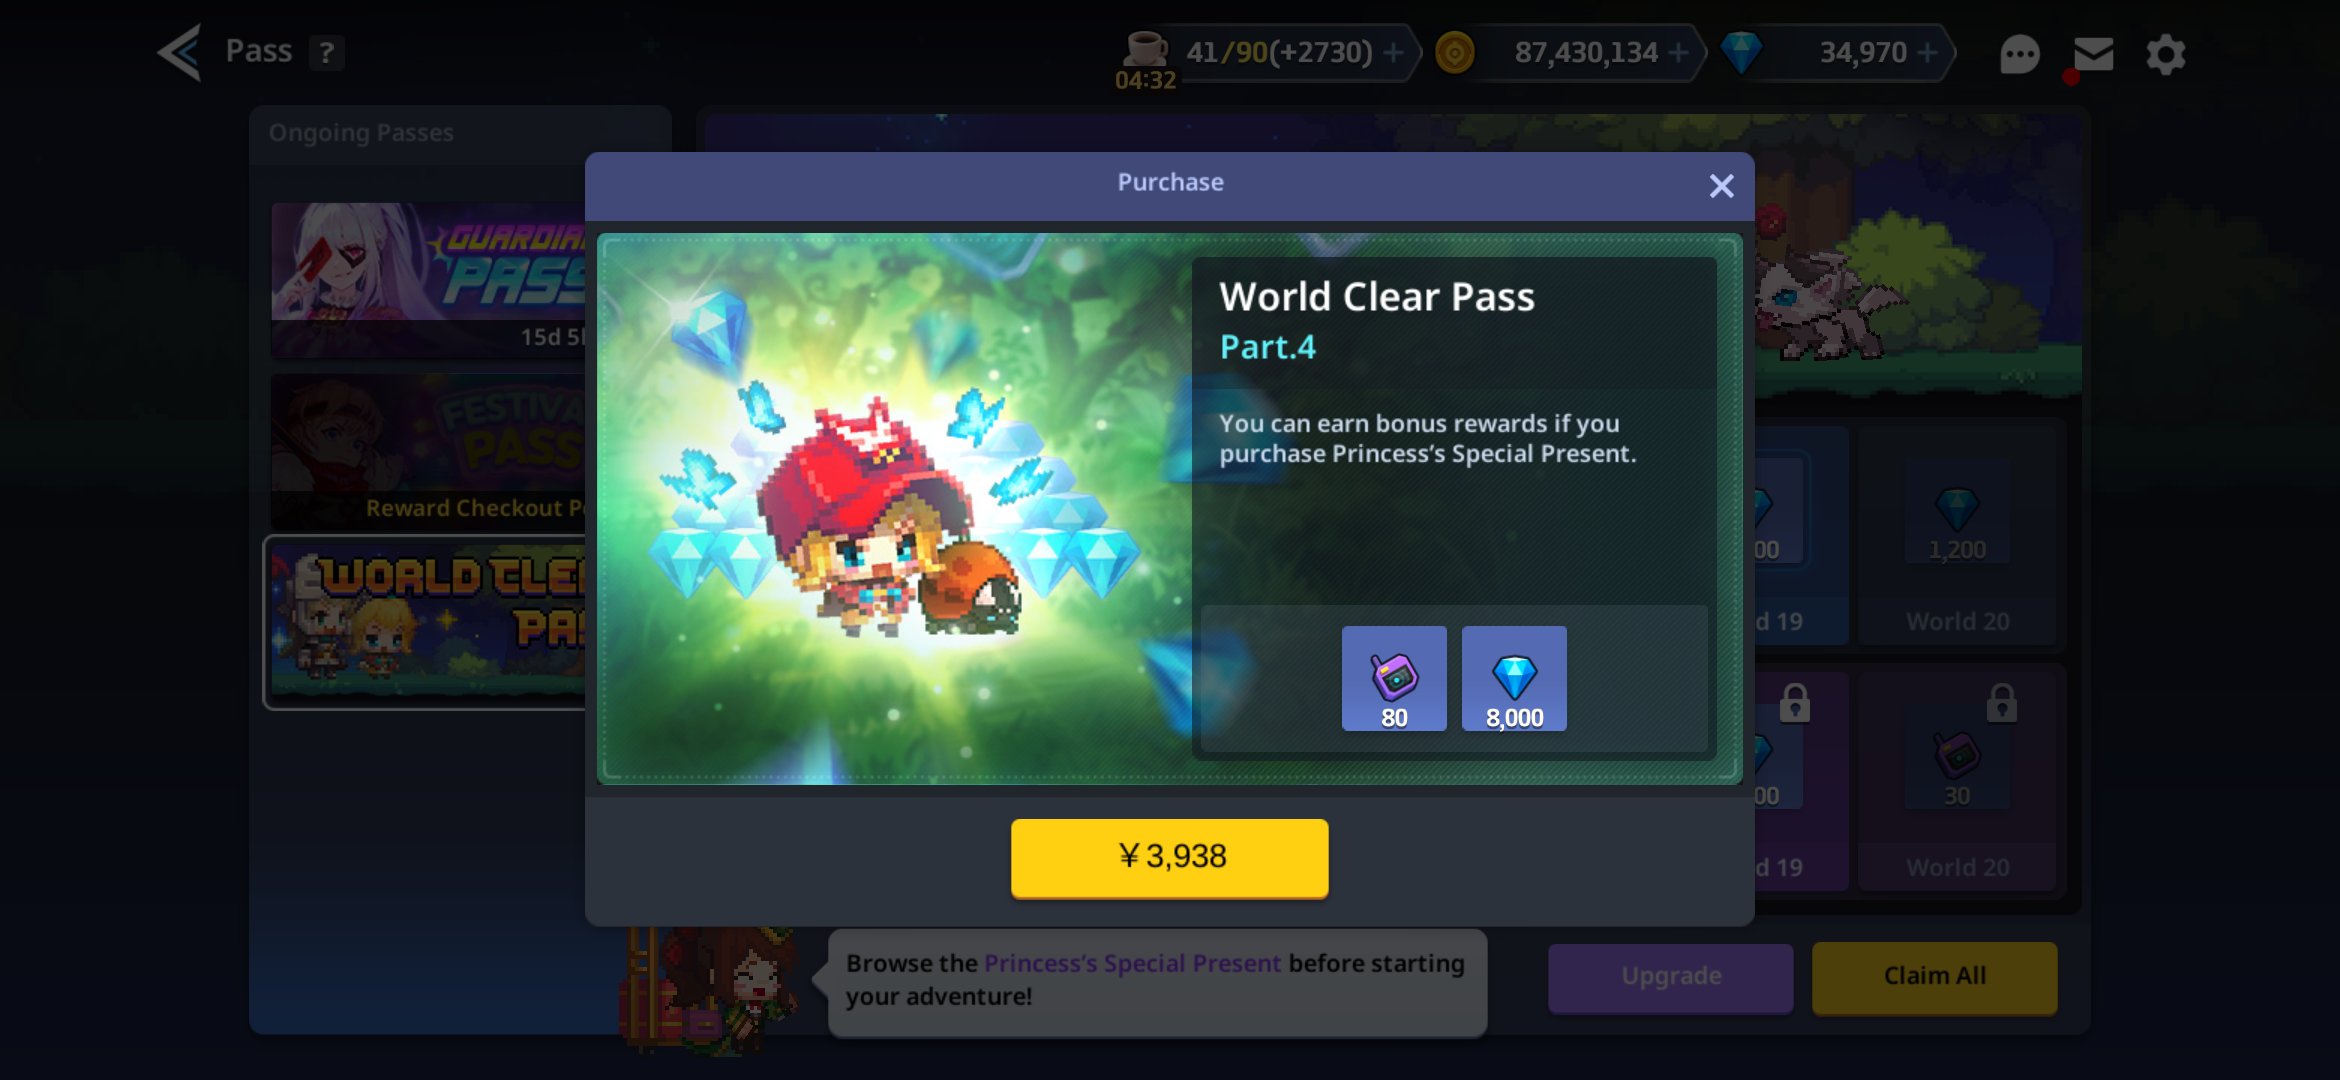Open the Pass help question mark

pyautogui.click(x=327, y=53)
